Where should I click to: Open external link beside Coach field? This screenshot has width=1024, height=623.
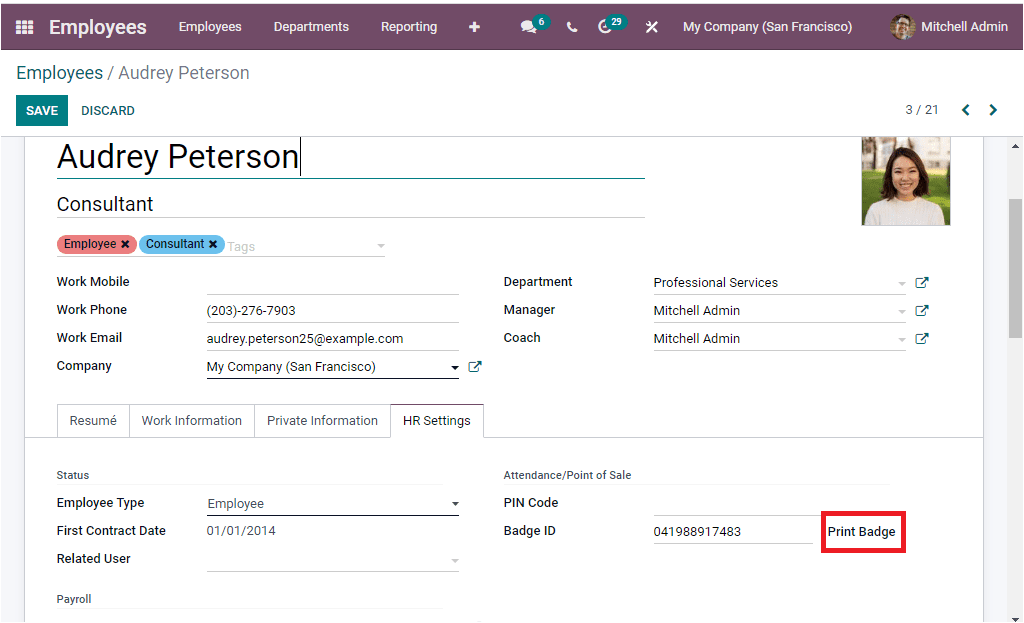pos(921,338)
